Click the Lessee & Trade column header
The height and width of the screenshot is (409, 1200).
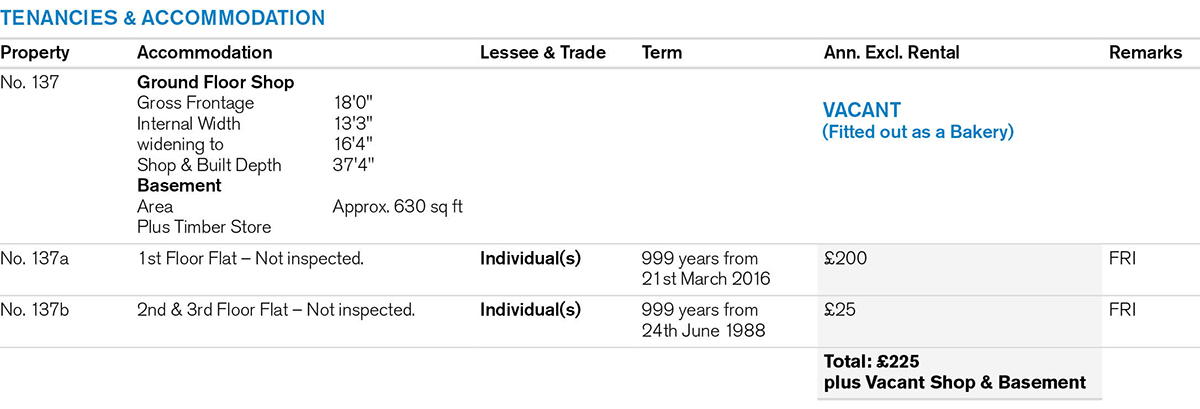pyautogui.click(x=543, y=53)
